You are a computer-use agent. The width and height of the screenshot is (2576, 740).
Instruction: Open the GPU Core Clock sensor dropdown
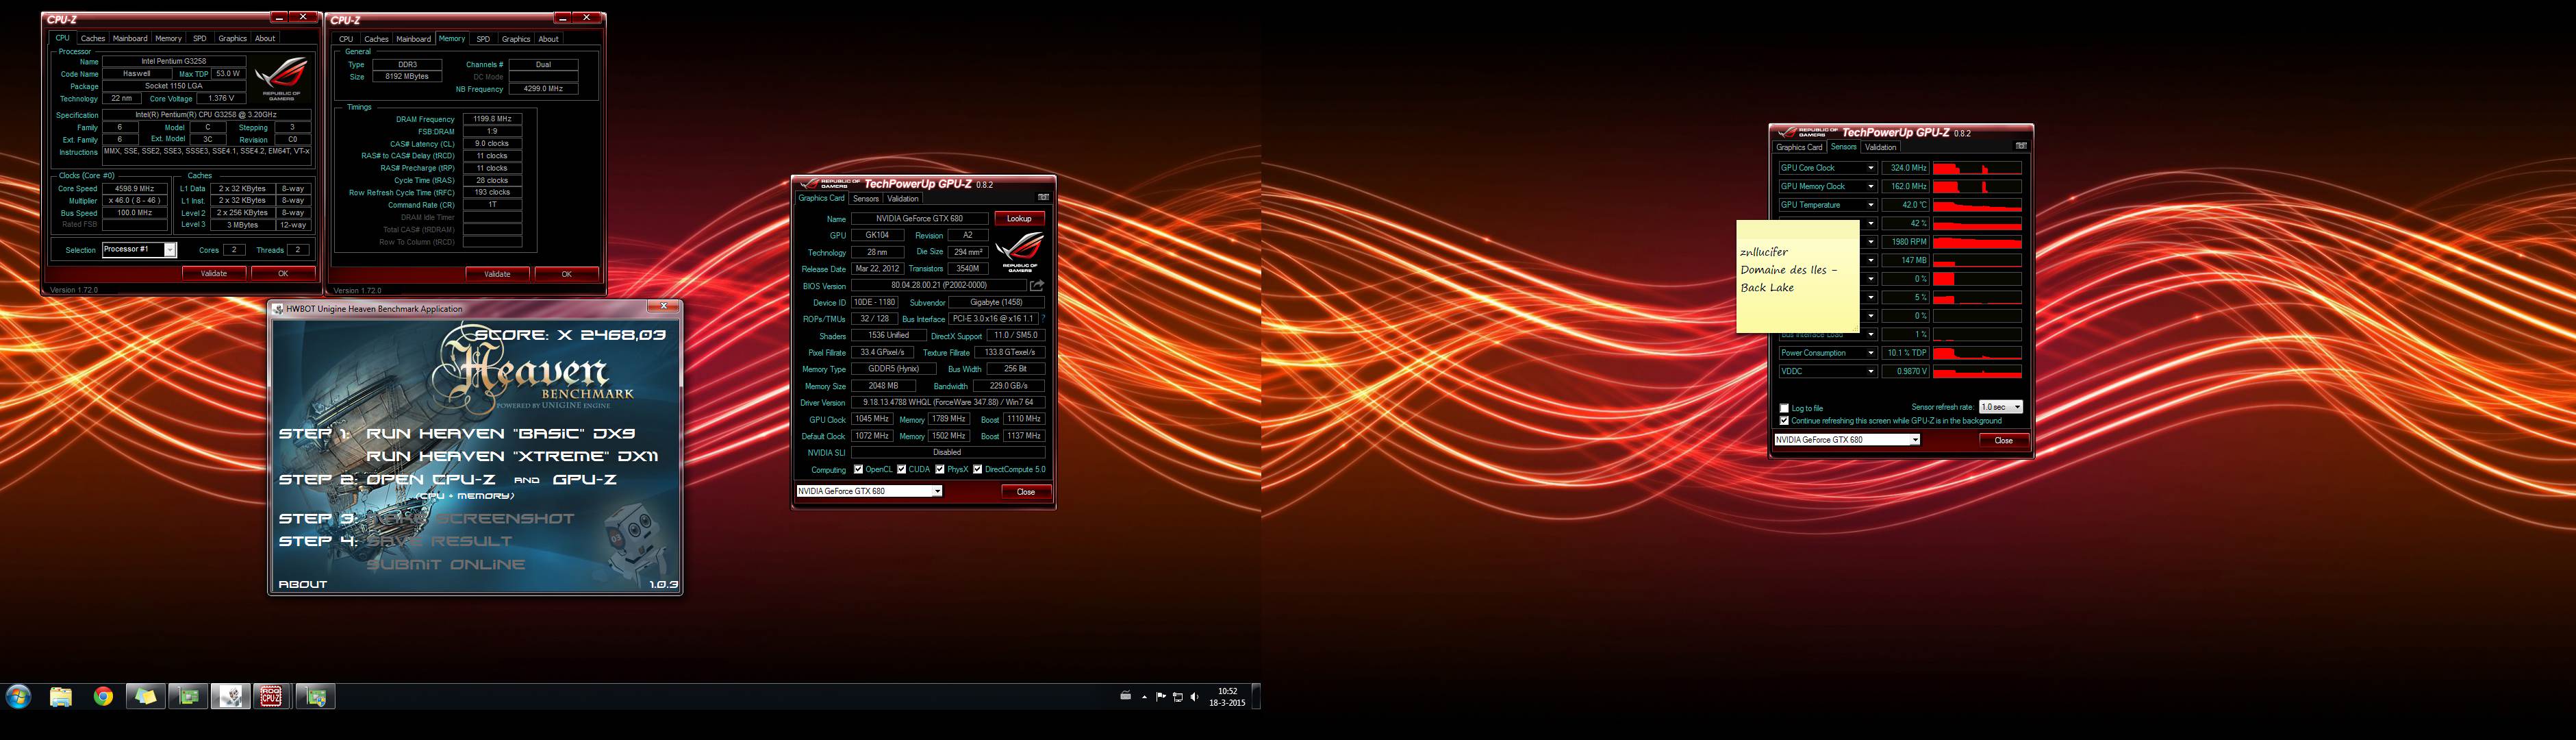(1871, 168)
